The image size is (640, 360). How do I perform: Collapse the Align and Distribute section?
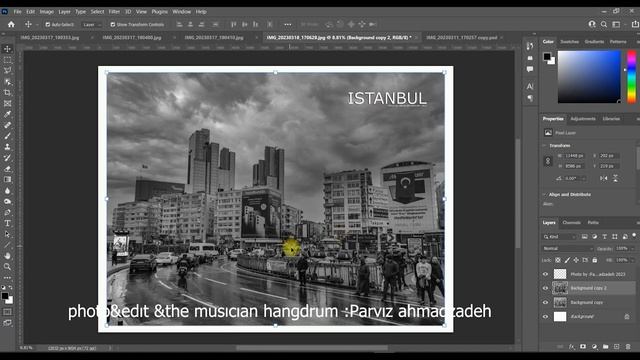coord(544,194)
